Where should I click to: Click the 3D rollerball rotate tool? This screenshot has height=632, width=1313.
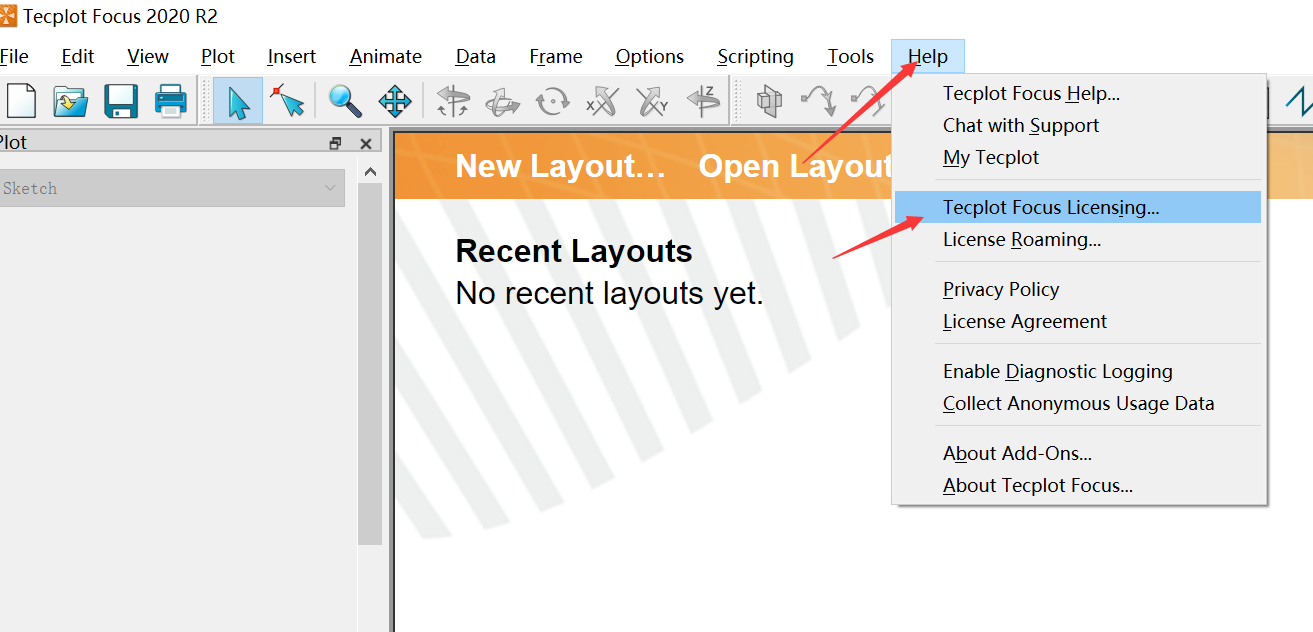[502, 101]
